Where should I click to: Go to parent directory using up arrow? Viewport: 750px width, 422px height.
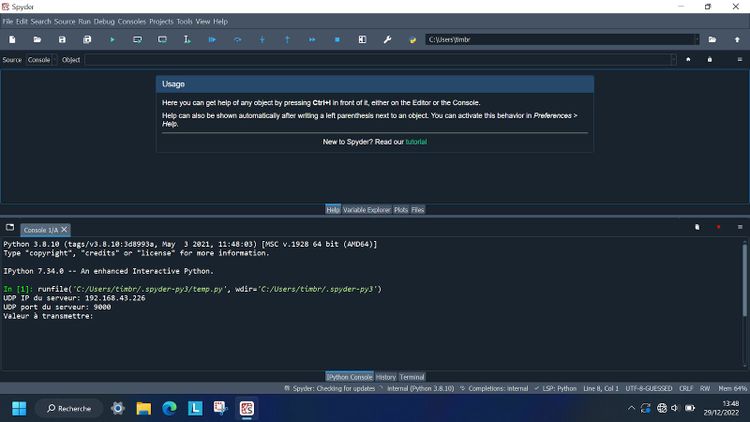coord(737,40)
